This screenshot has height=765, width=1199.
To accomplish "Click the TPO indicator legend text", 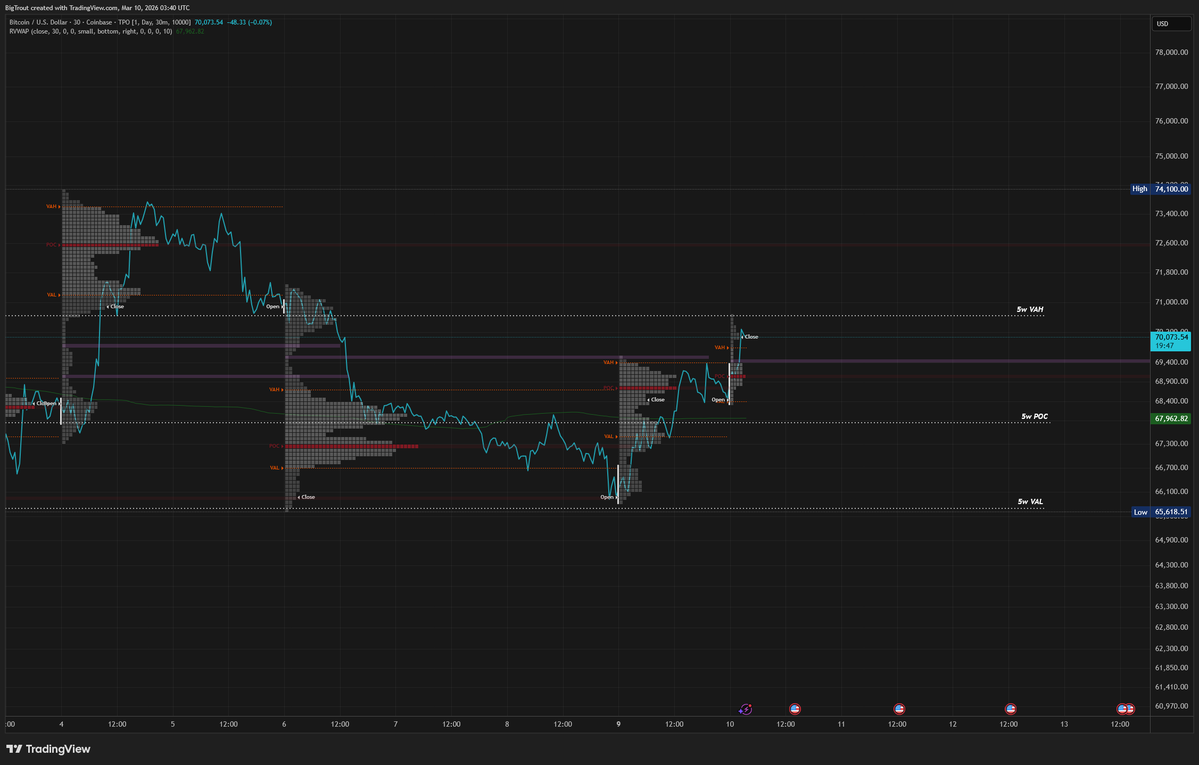I will coord(152,22).
